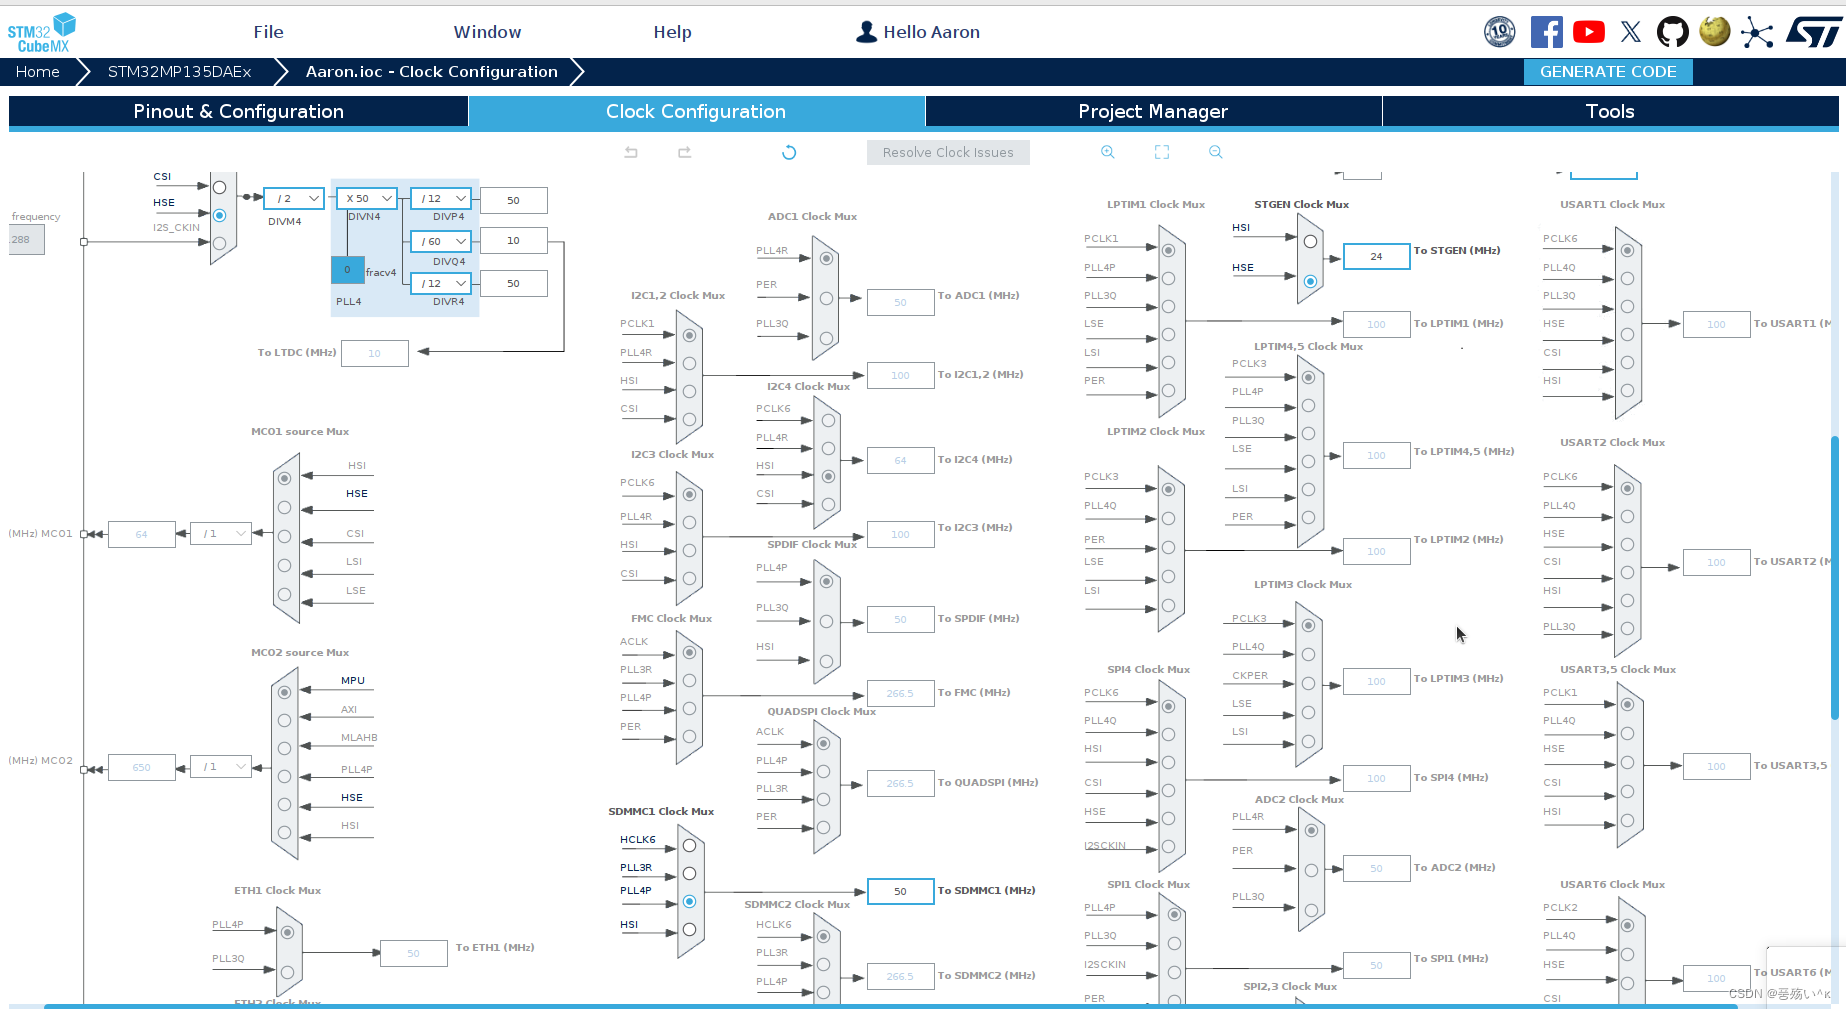
Task: Click Hello Aaron account link
Action: coord(931,32)
